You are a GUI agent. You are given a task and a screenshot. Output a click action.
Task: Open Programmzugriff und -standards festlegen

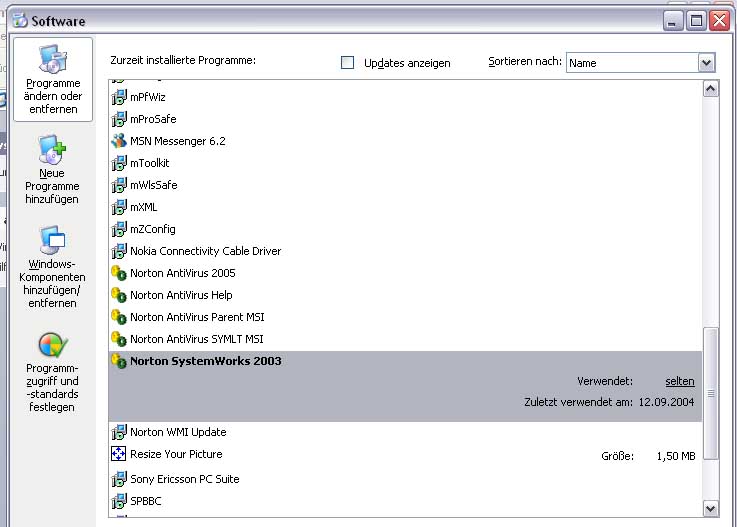tap(52, 372)
